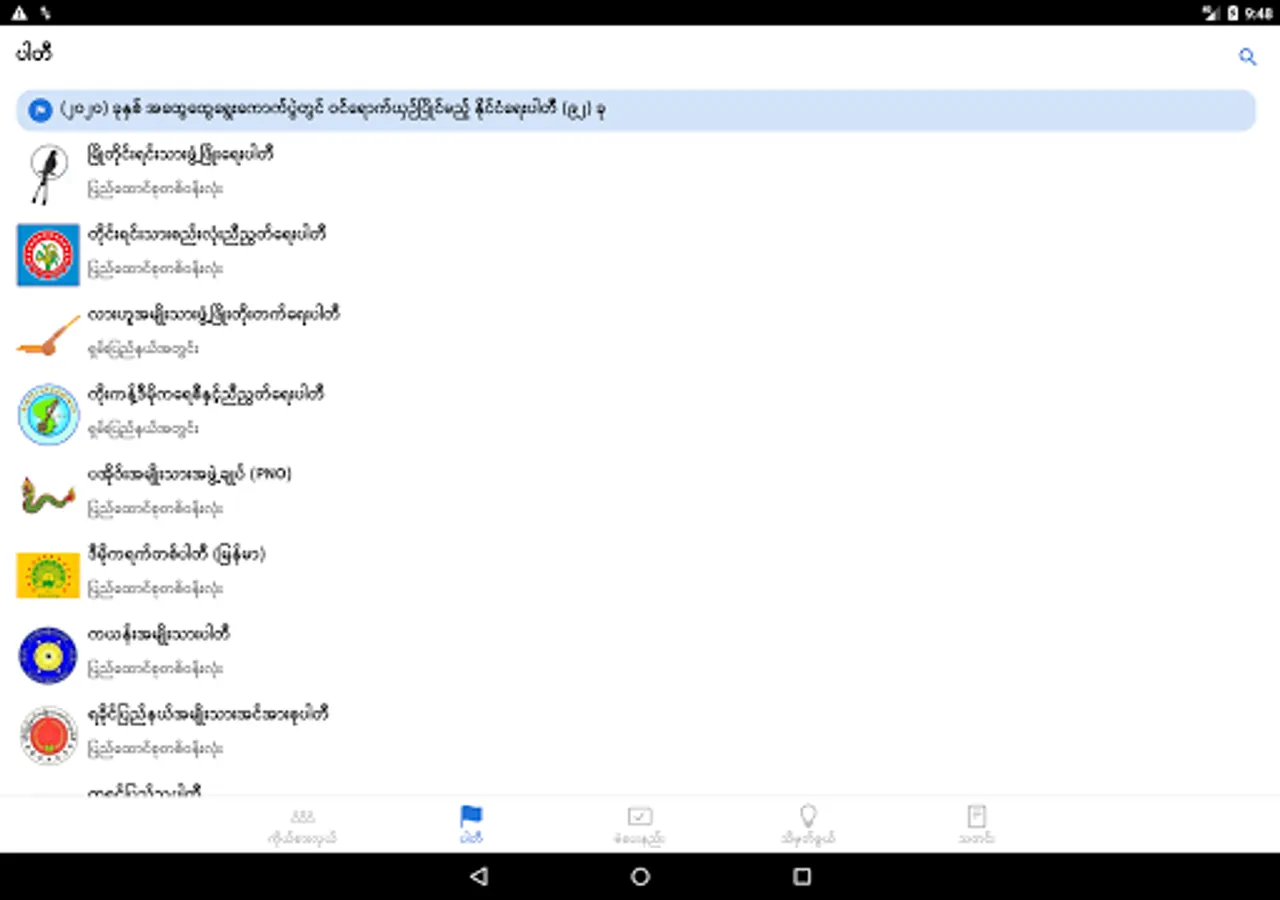Click Shan State subtitle under the Kokang party
The image size is (1280, 900).
pyautogui.click(x=143, y=428)
